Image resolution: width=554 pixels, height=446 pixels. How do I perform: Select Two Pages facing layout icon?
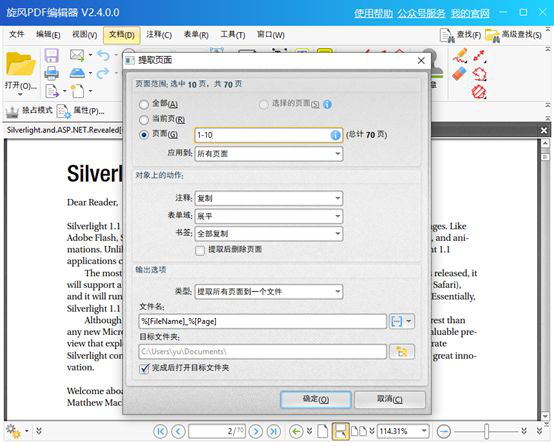tap(359, 431)
